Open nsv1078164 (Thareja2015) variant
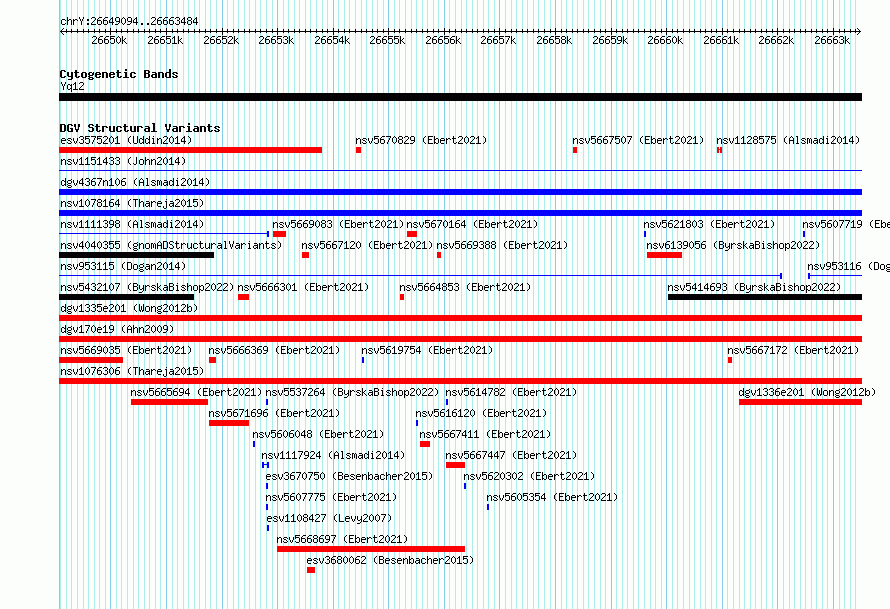This screenshot has height=609, width=890. pos(132,203)
